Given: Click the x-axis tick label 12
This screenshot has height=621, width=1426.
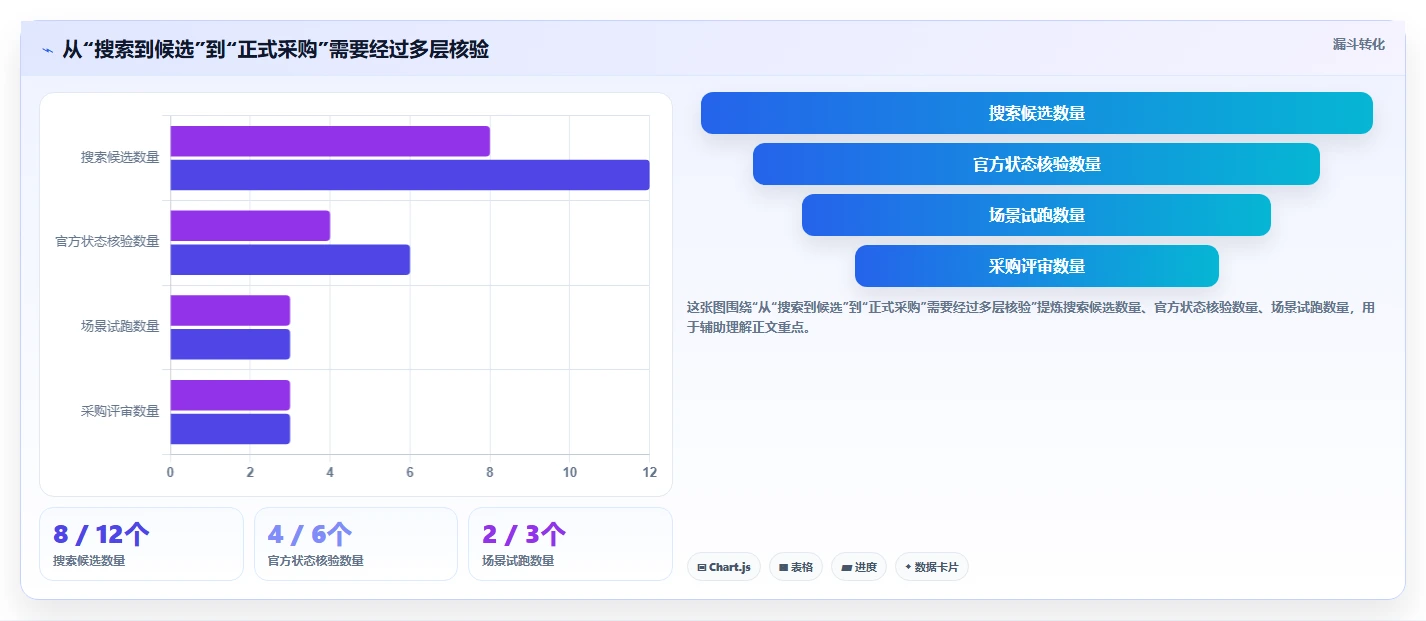Looking at the screenshot, I should tap(649, 472).
